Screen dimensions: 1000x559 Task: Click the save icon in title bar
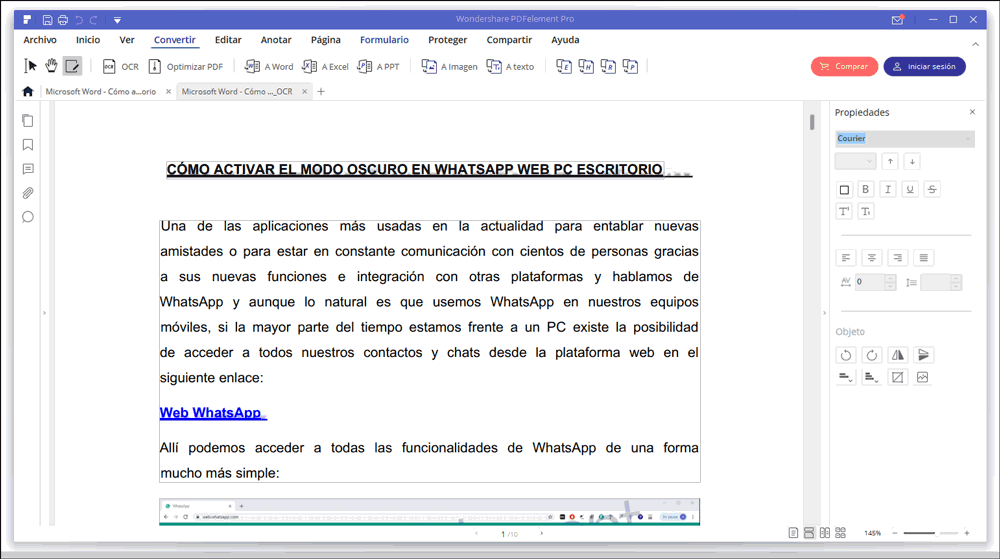(x=47, y=20)
